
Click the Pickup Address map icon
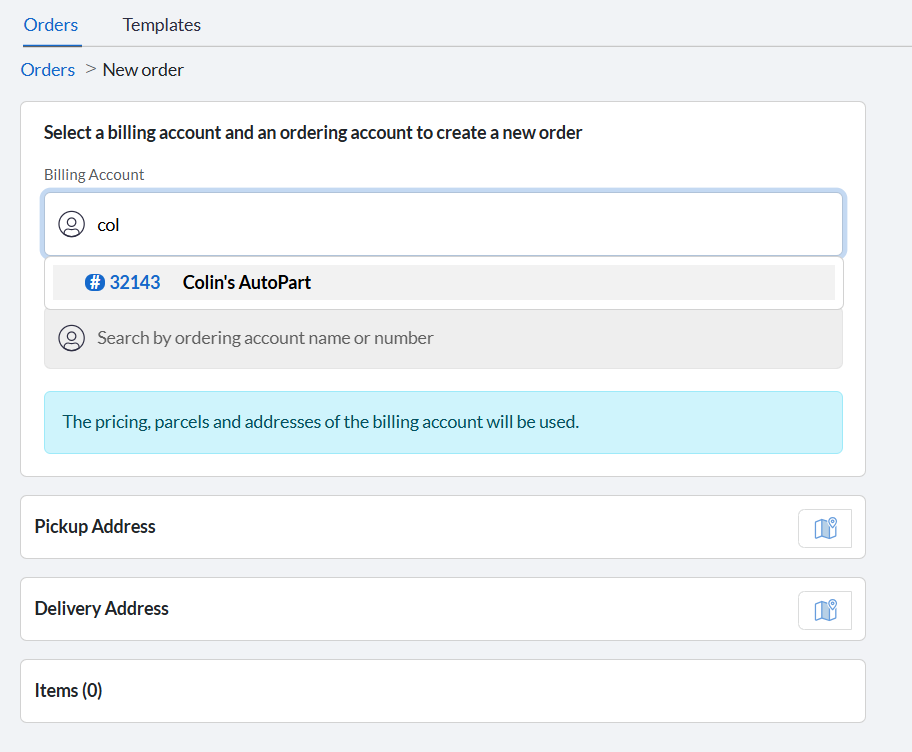(x=825, y=528)
